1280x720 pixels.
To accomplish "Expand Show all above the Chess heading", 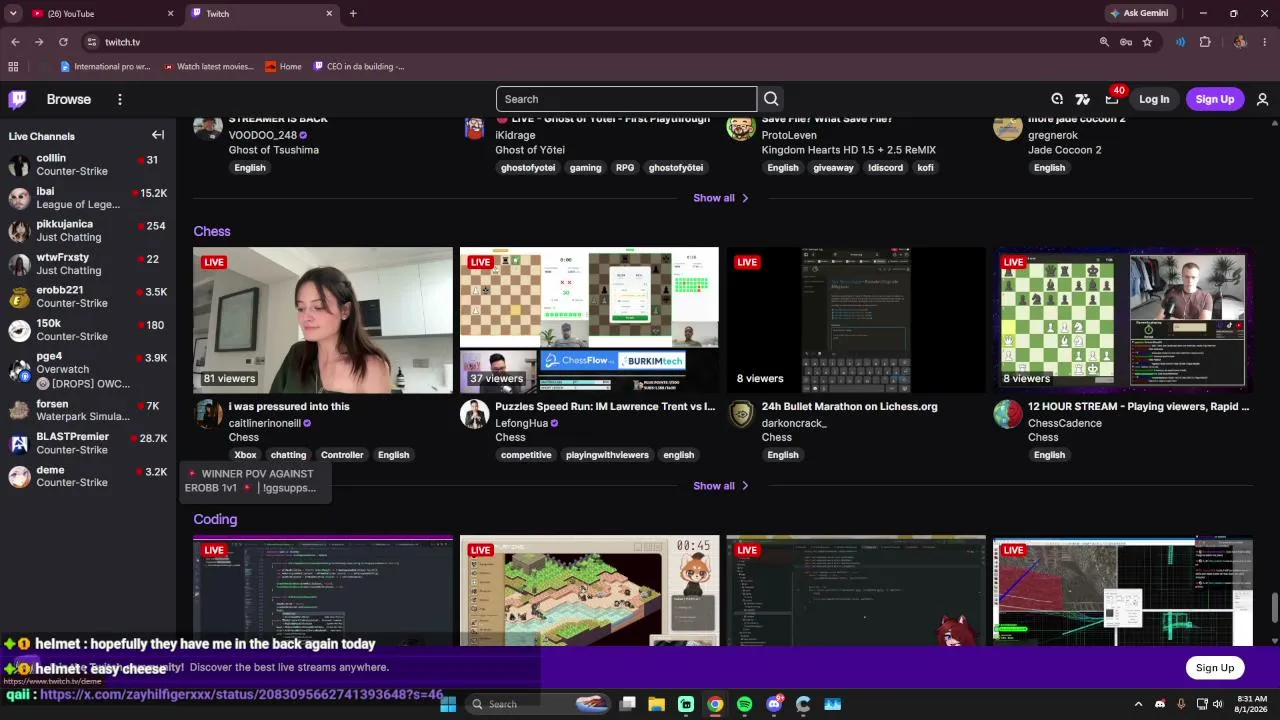I will 721,198.
